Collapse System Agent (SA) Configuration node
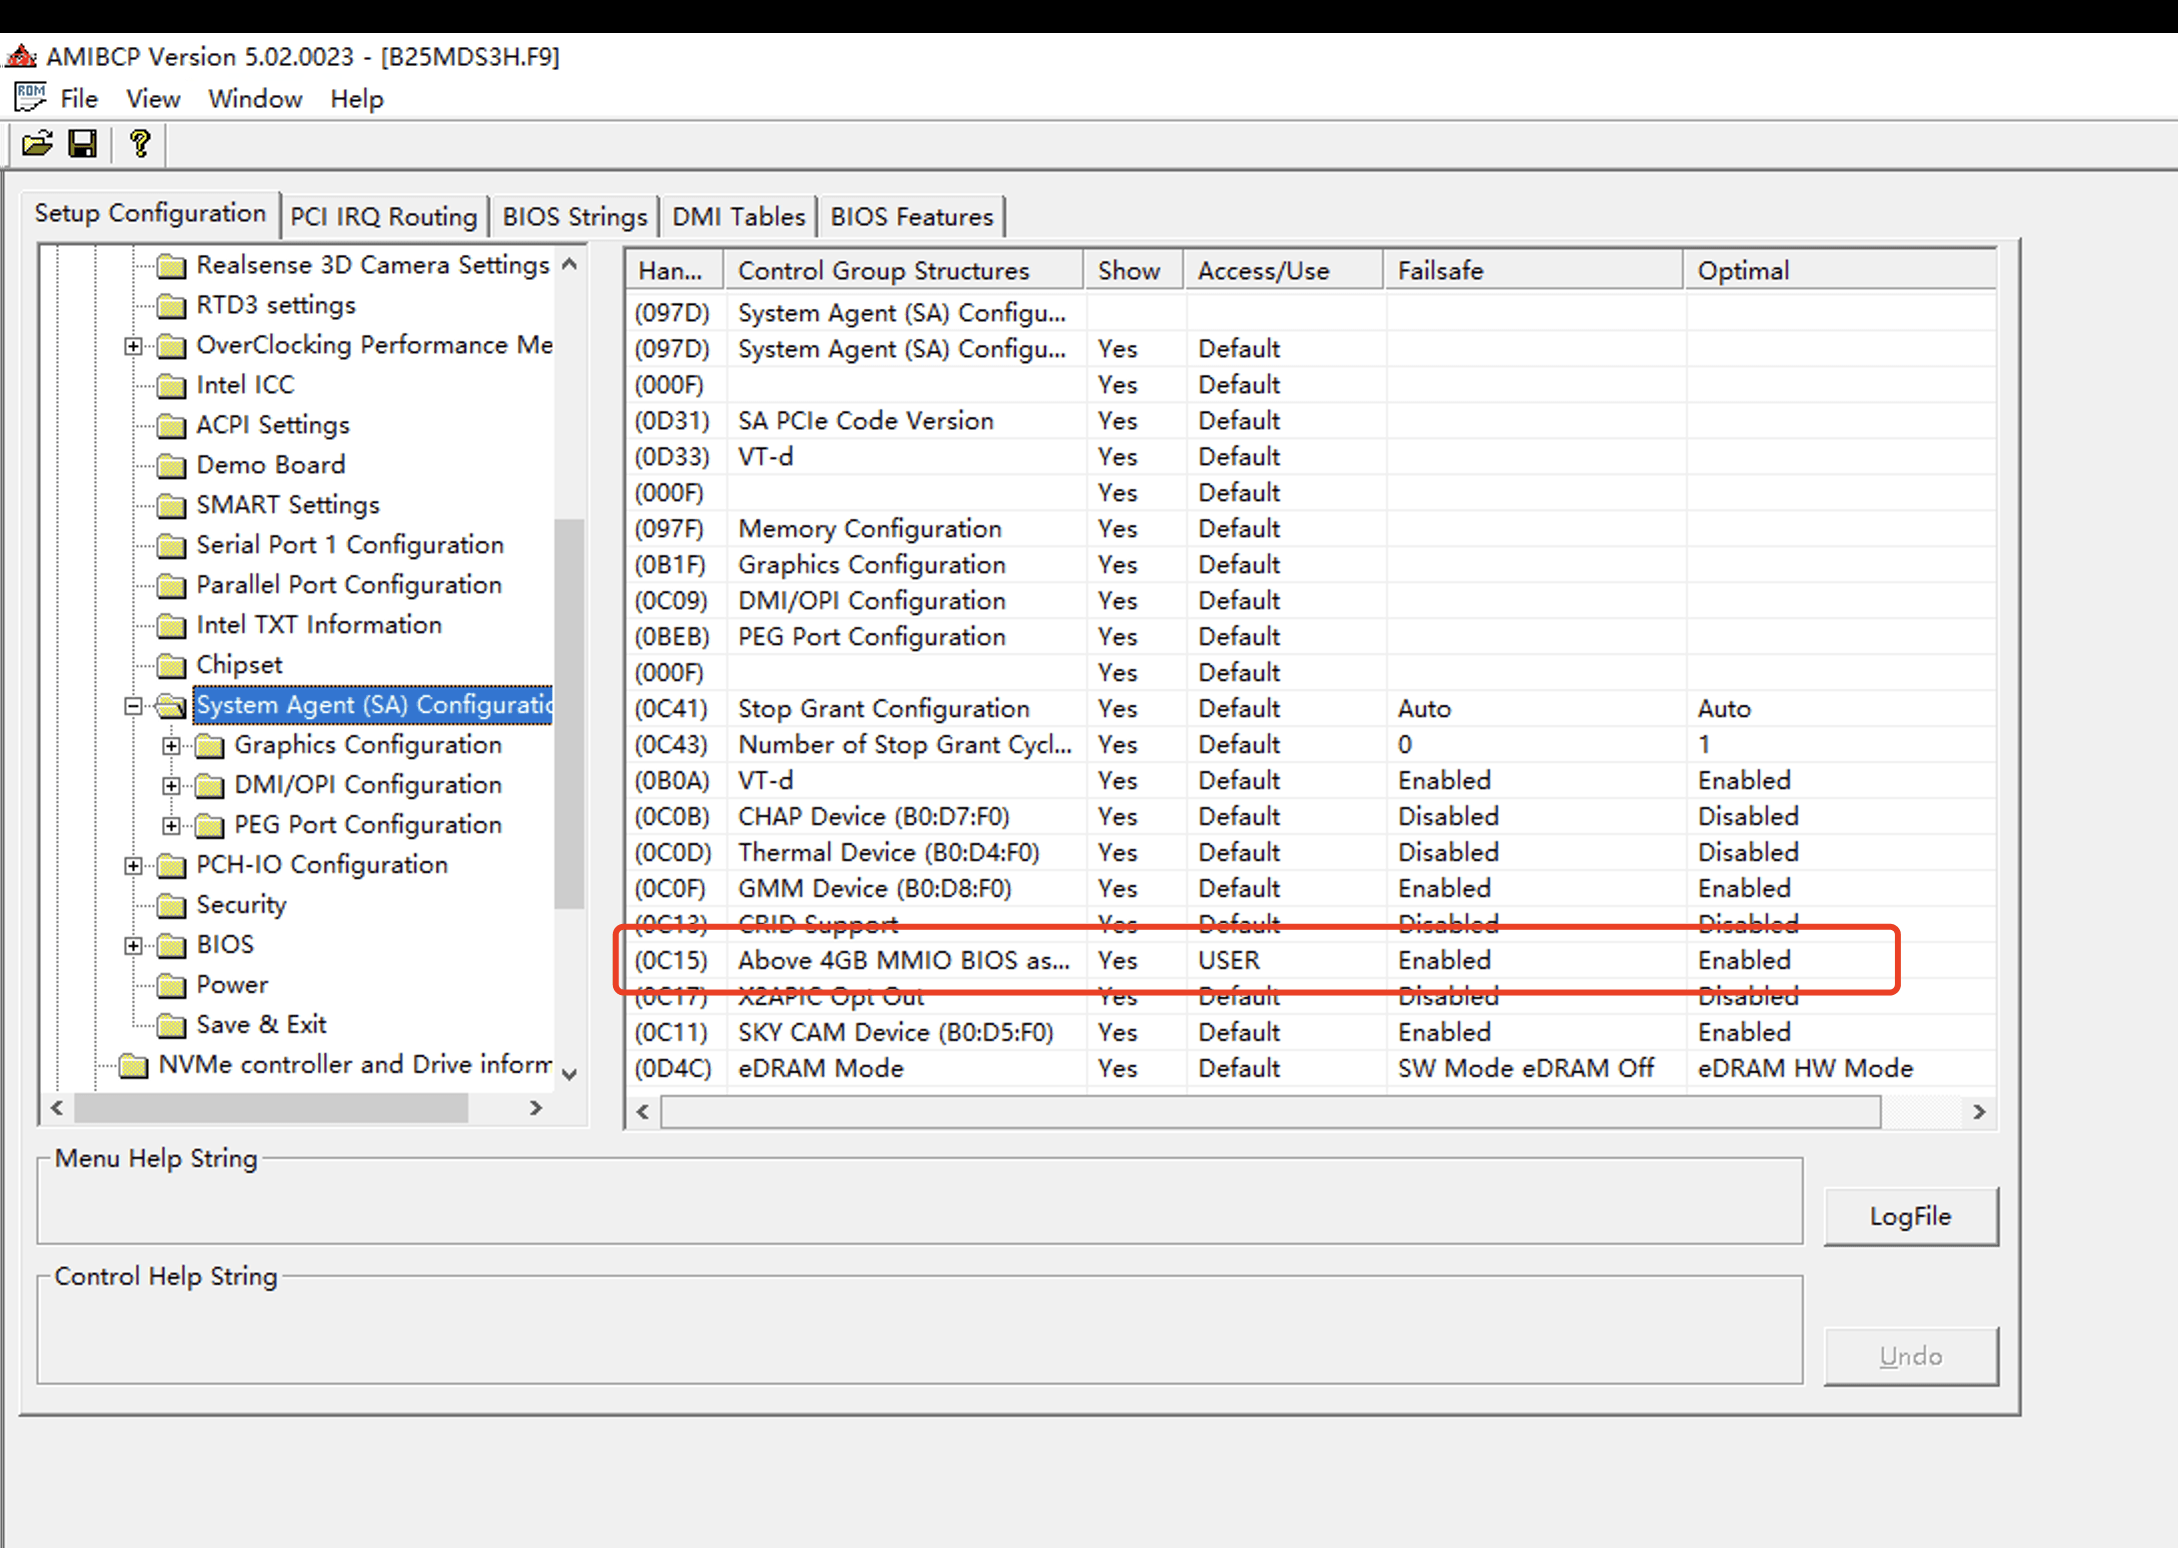Image resolution: width=2178 pixels, height=1548 pixels. [x=133, y=706]
